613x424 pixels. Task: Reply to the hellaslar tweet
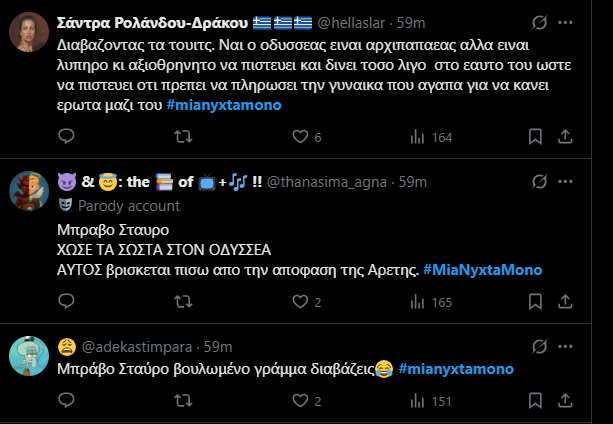[x=66, y=137]
